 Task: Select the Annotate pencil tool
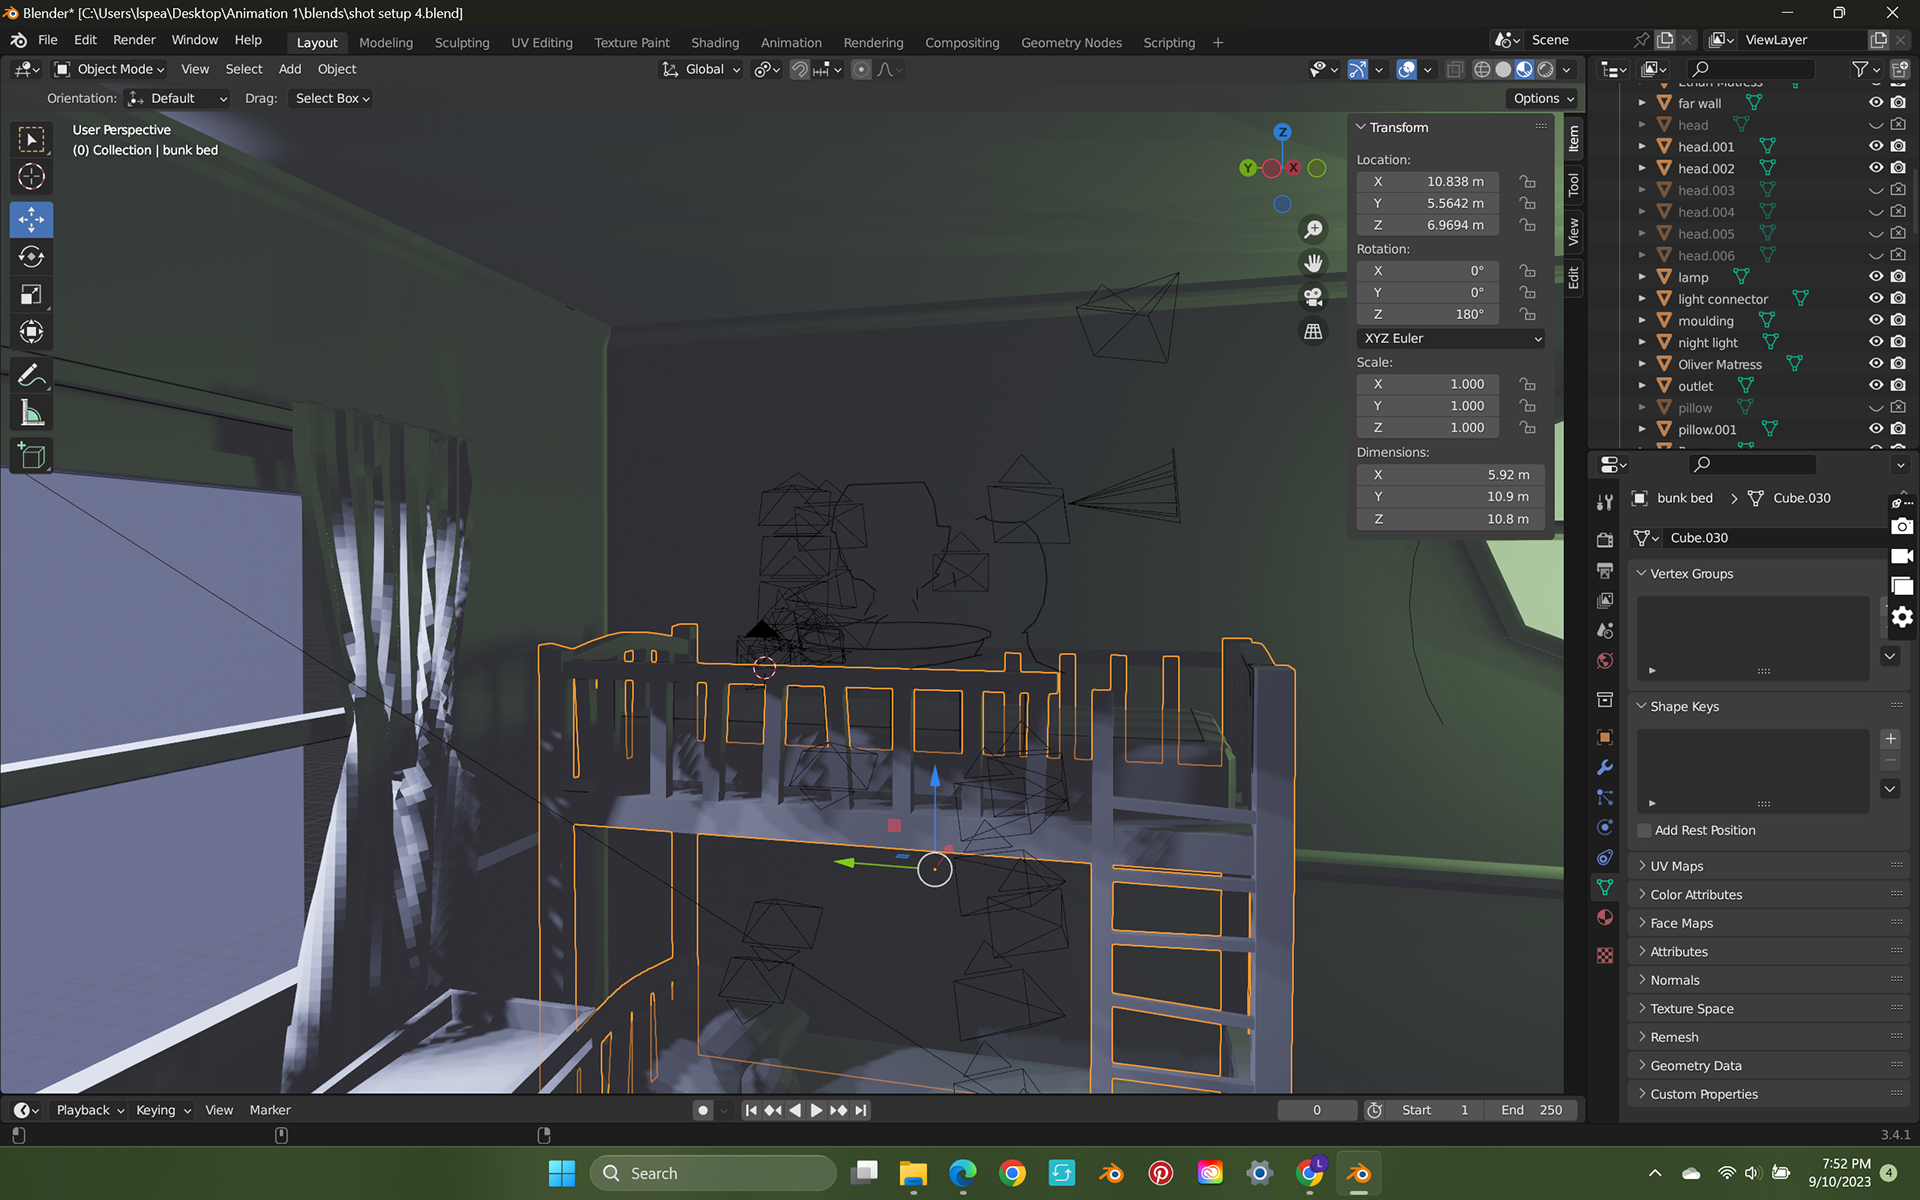click(x=32, y=376)
